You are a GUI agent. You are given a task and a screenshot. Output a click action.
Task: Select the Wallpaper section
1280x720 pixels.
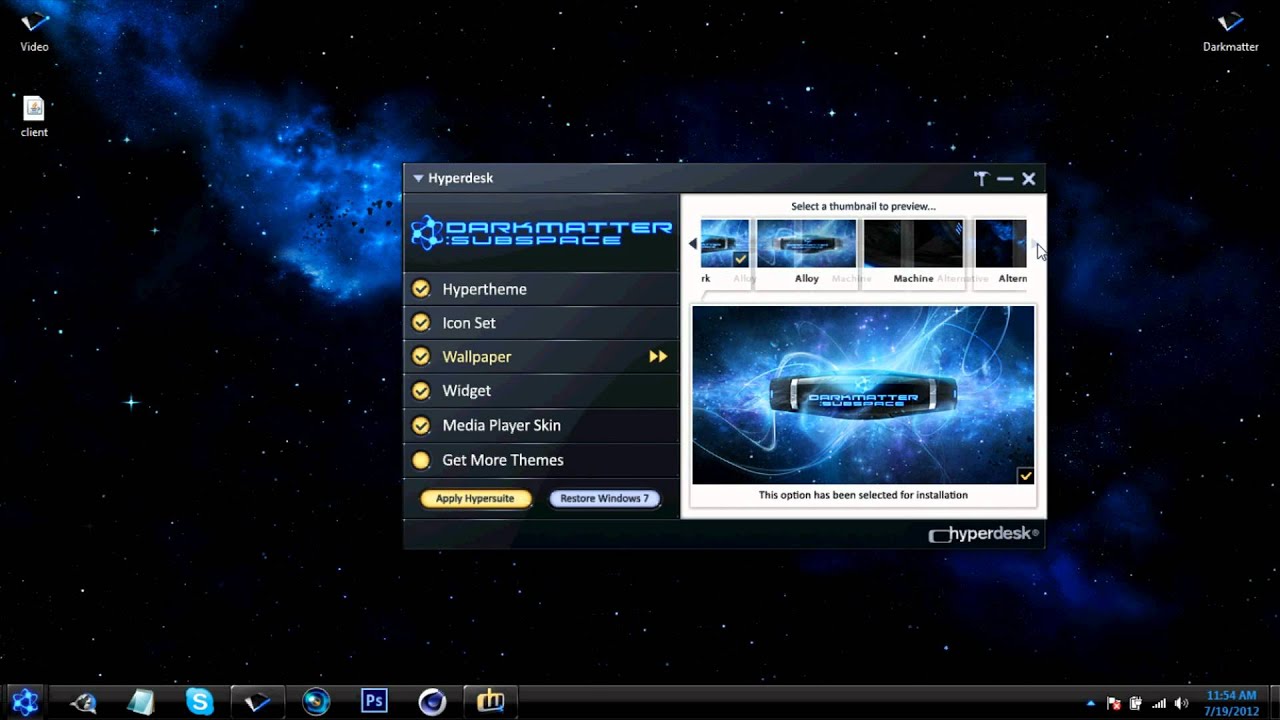coord(541,357)
